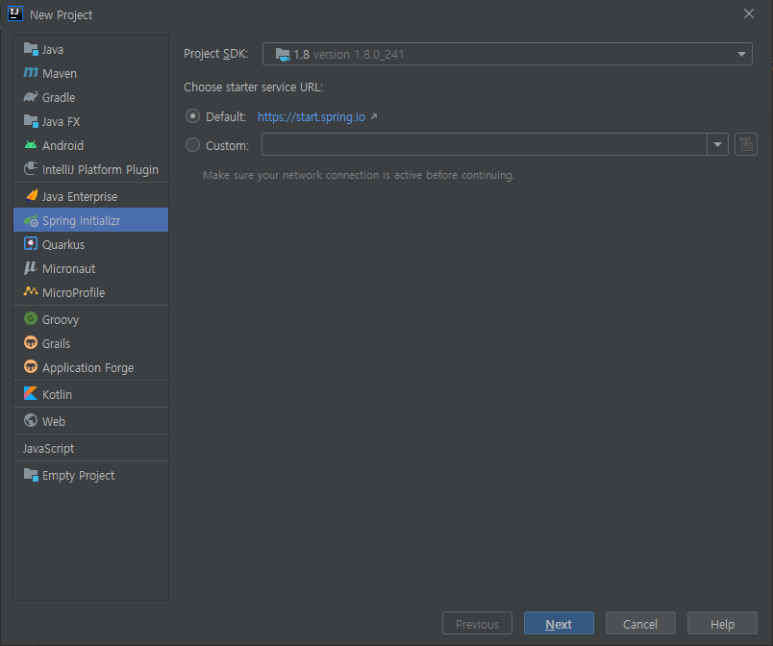
Task: Select the Grails entry text
Action: 56,344
